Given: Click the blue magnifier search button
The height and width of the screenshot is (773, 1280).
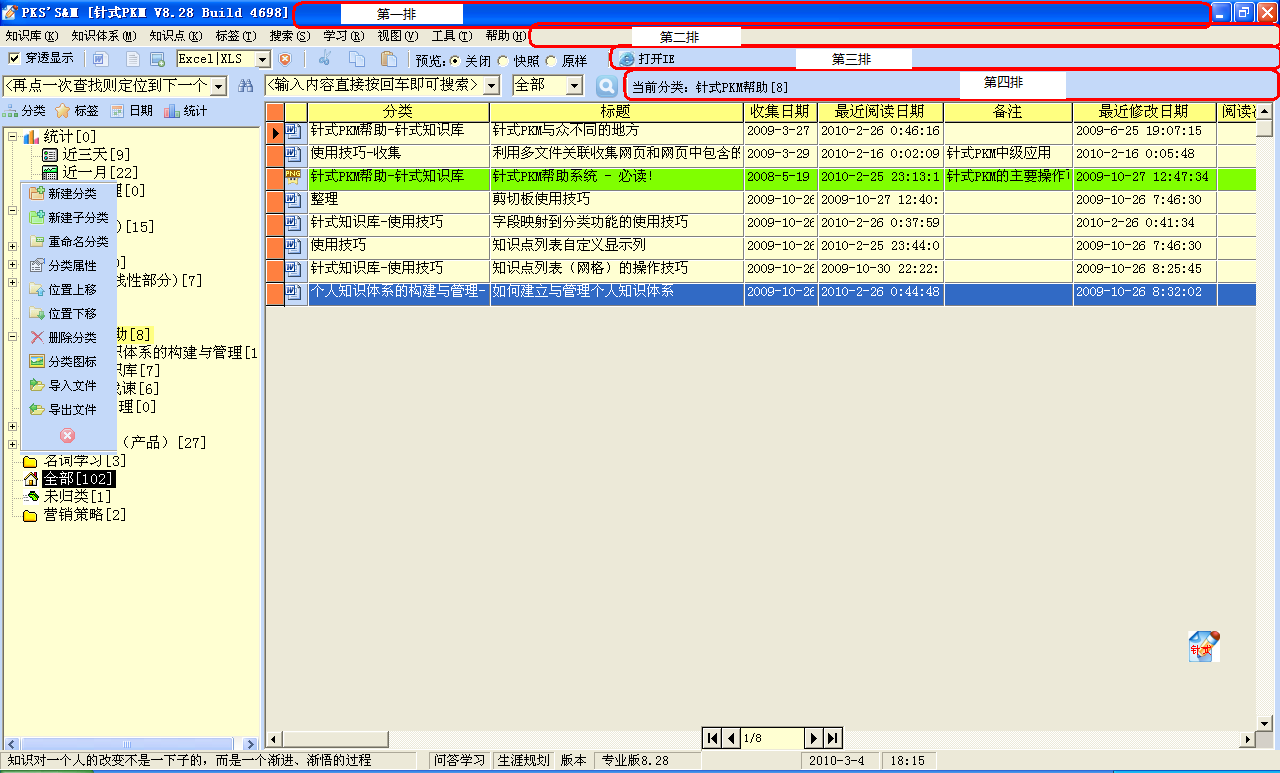Looking at the screenshot, I should [606, 86].
